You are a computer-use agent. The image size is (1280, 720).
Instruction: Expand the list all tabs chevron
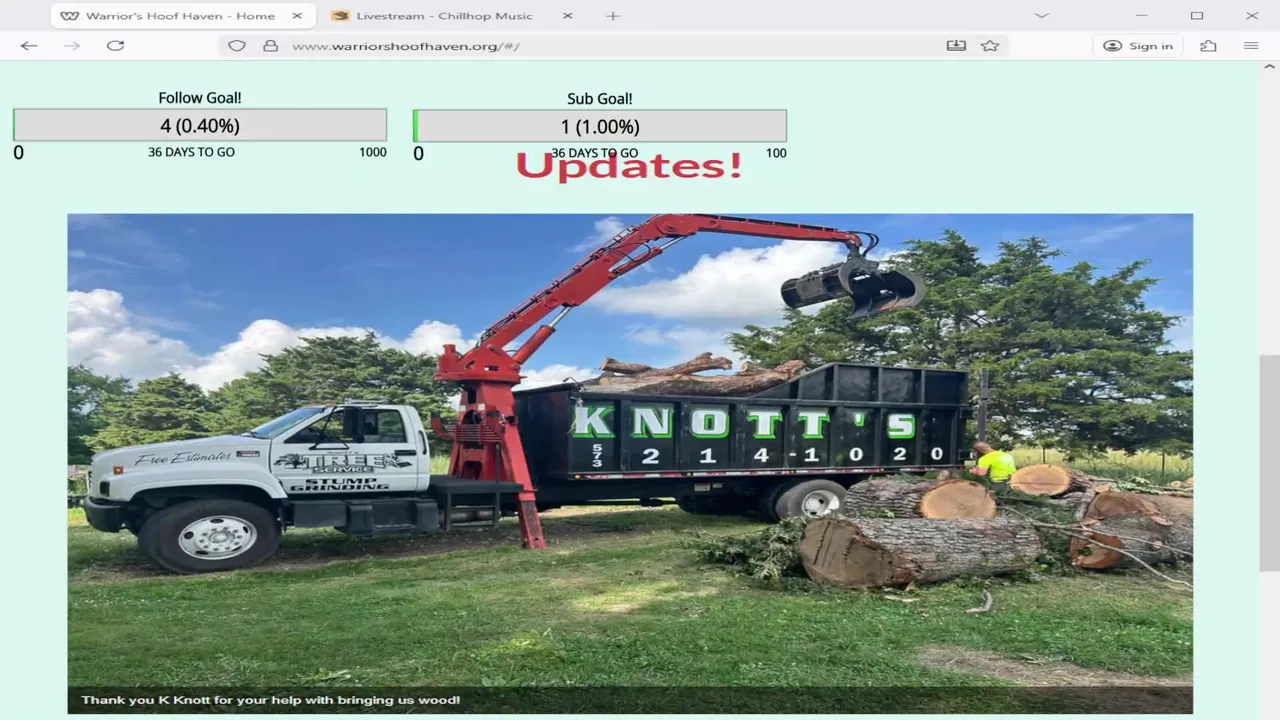[1041, 16]
